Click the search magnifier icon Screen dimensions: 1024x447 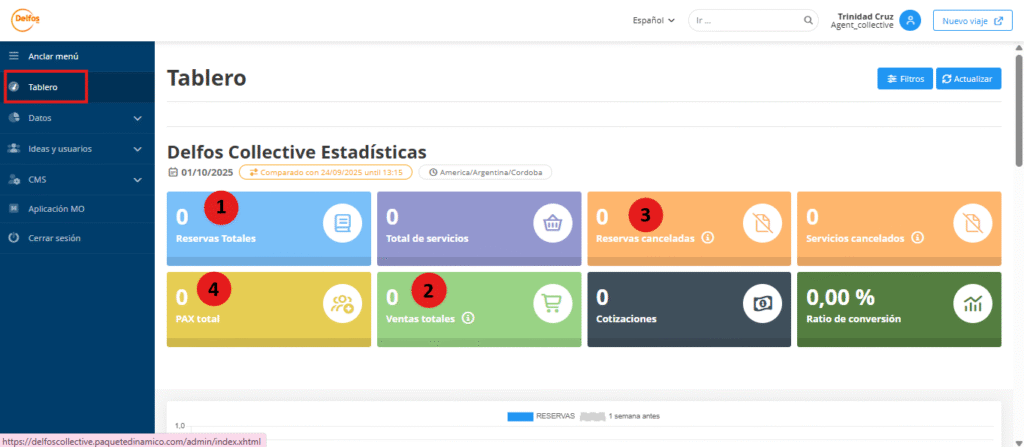click(808, 20)
